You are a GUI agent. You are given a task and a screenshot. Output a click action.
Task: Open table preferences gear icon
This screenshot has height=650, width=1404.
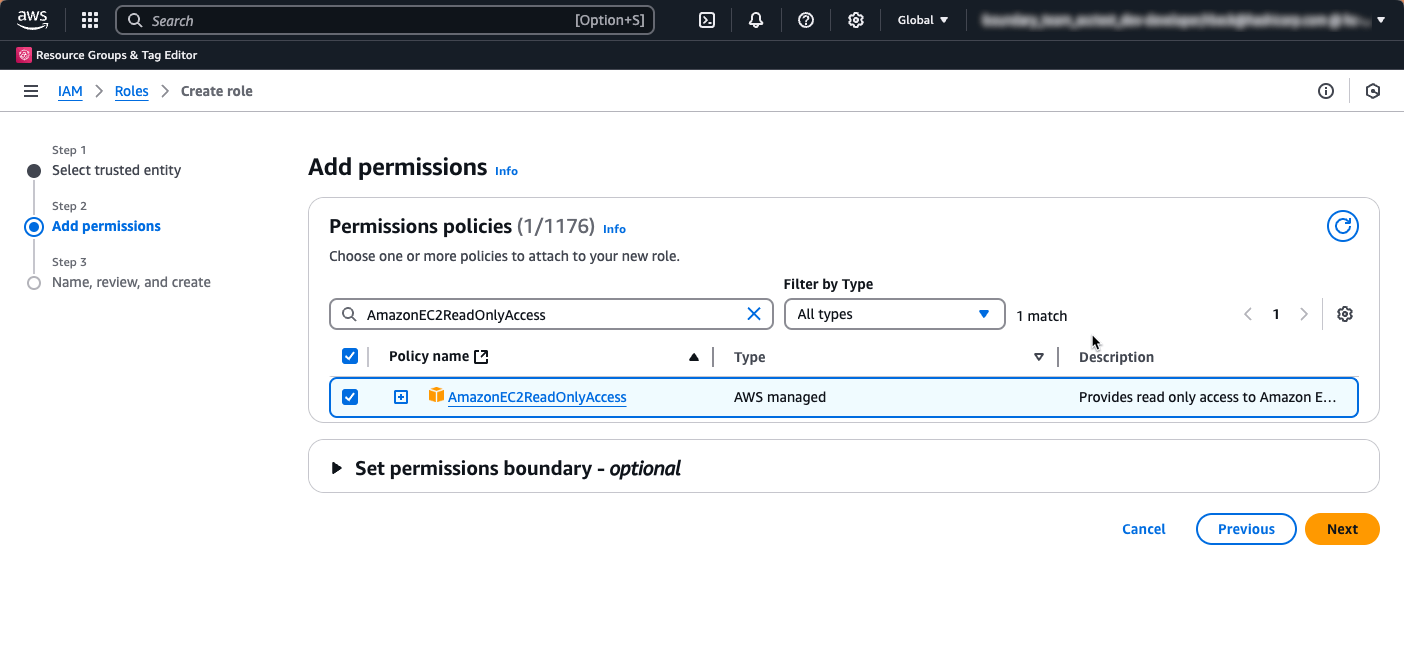coord(1345,314)
